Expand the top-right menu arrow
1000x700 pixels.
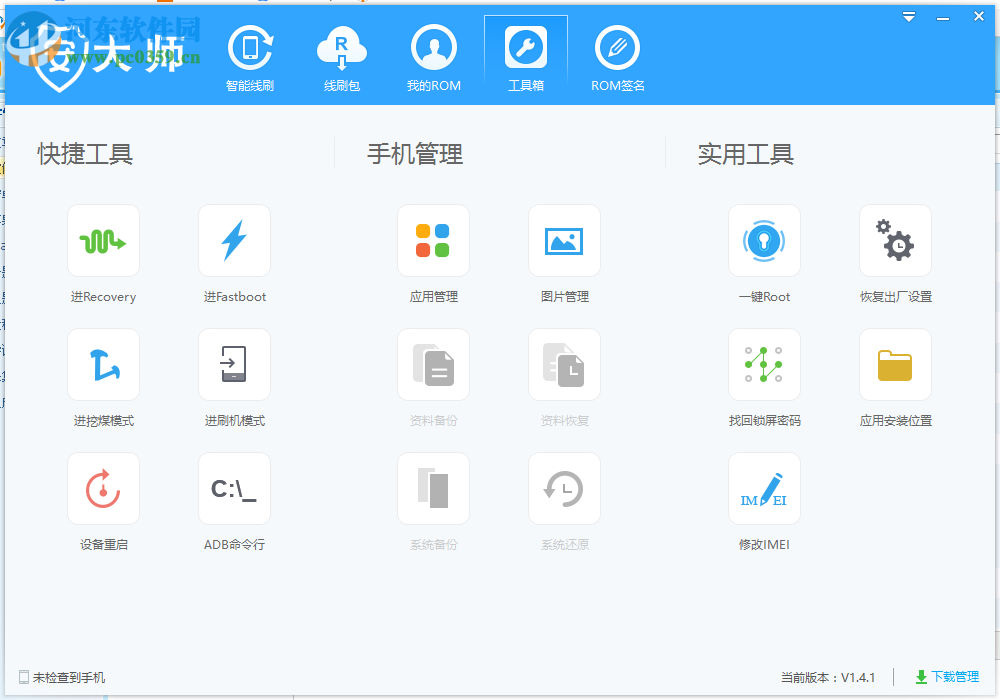tap(908, 16)
